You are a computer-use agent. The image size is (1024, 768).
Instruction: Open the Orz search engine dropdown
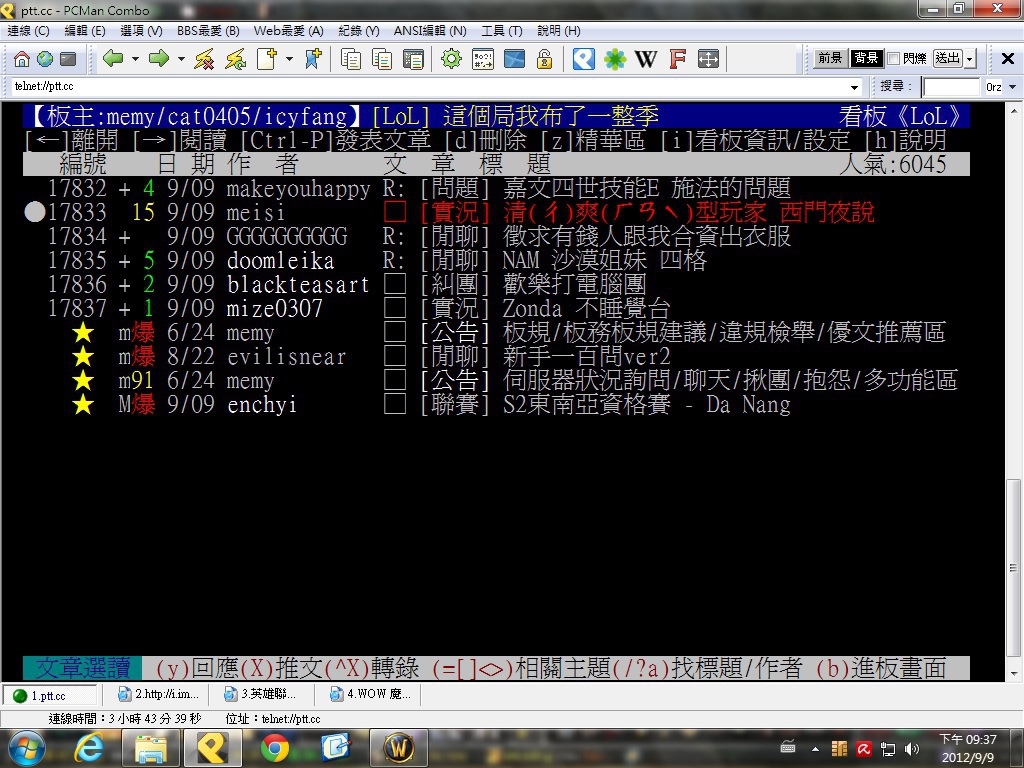click(1013, 87)
